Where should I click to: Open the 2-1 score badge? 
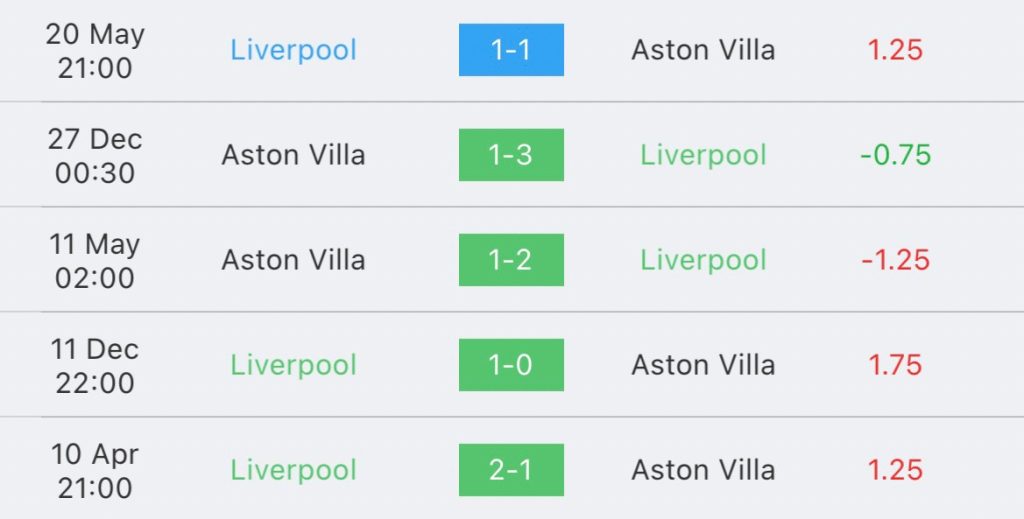511,470
